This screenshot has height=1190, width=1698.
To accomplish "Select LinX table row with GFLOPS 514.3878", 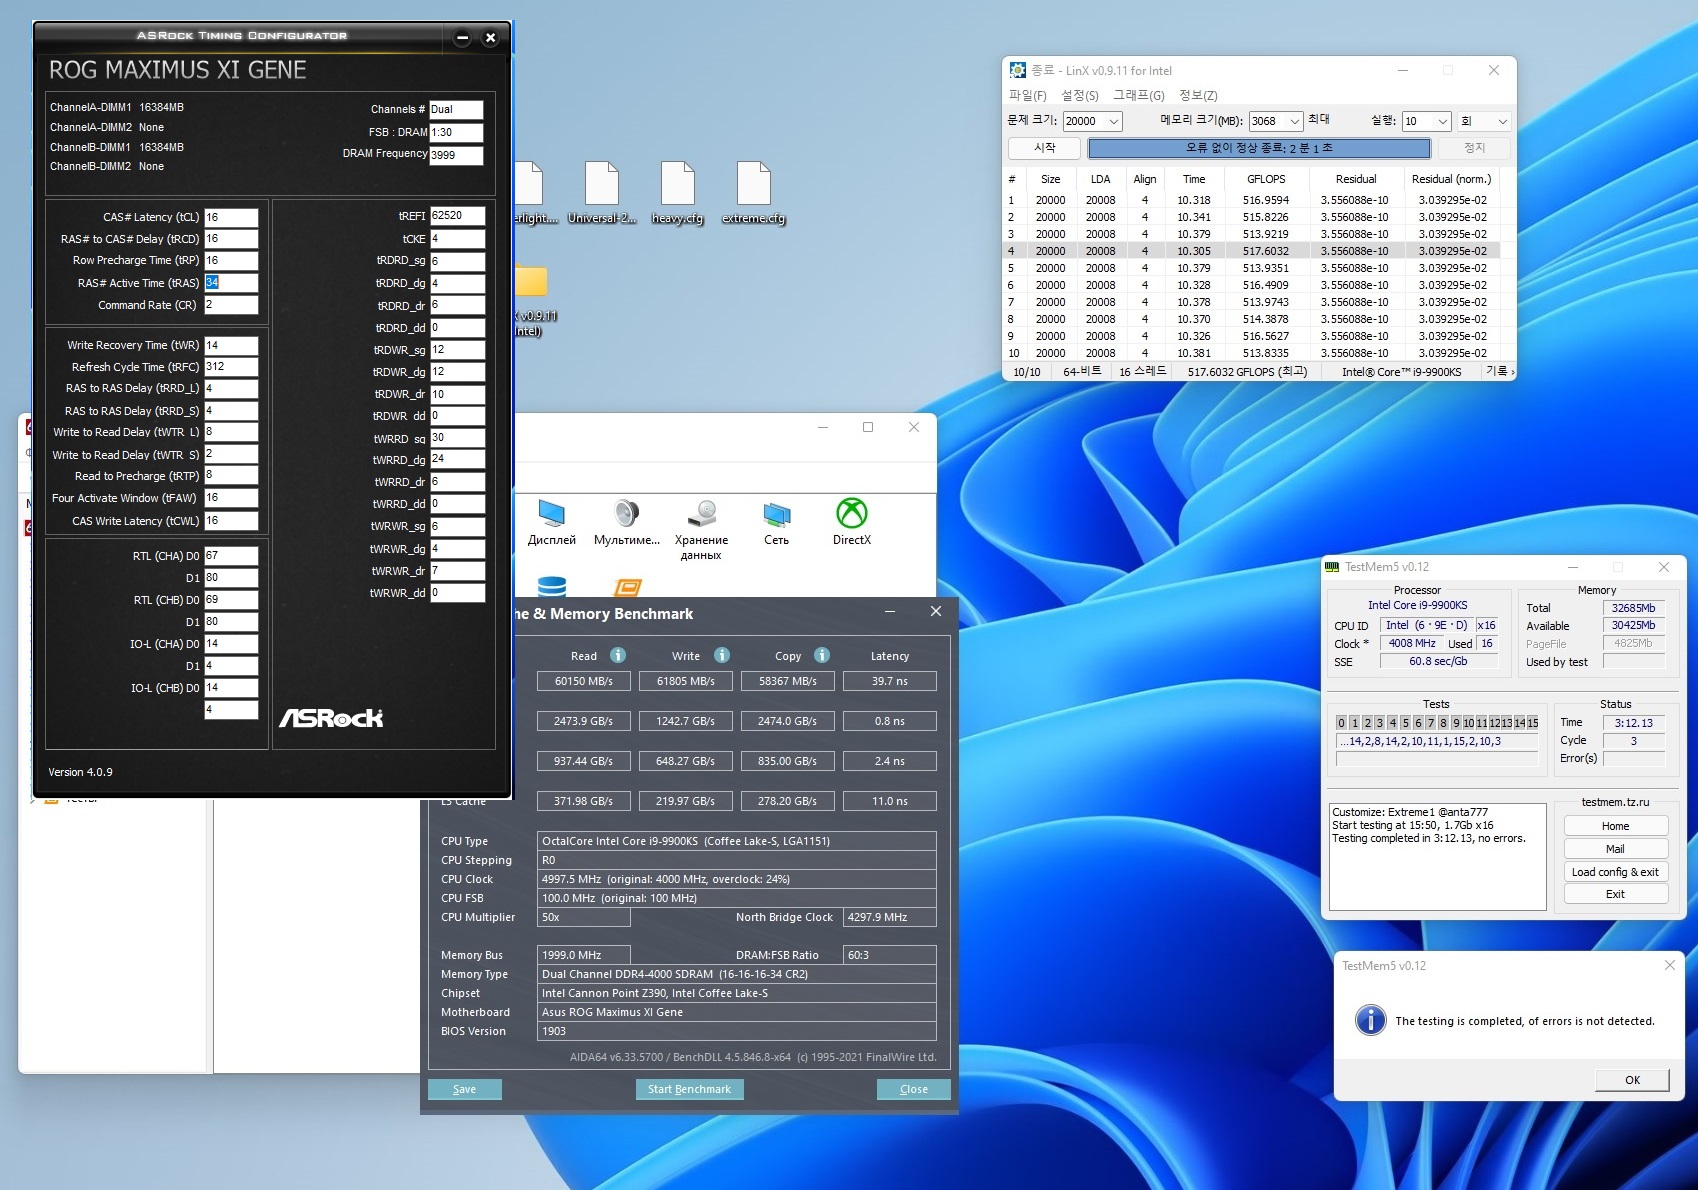I will [1251, 319].
